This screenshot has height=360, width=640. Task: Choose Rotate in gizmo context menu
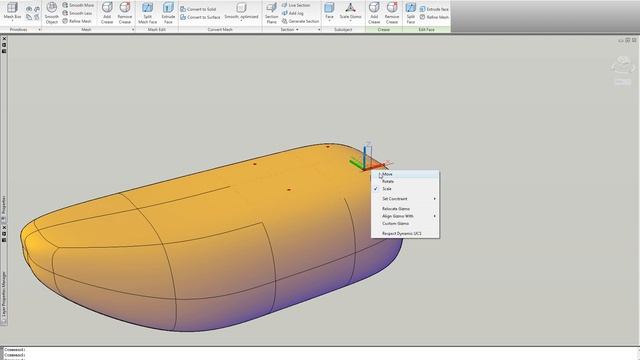(x=405, y=181)
